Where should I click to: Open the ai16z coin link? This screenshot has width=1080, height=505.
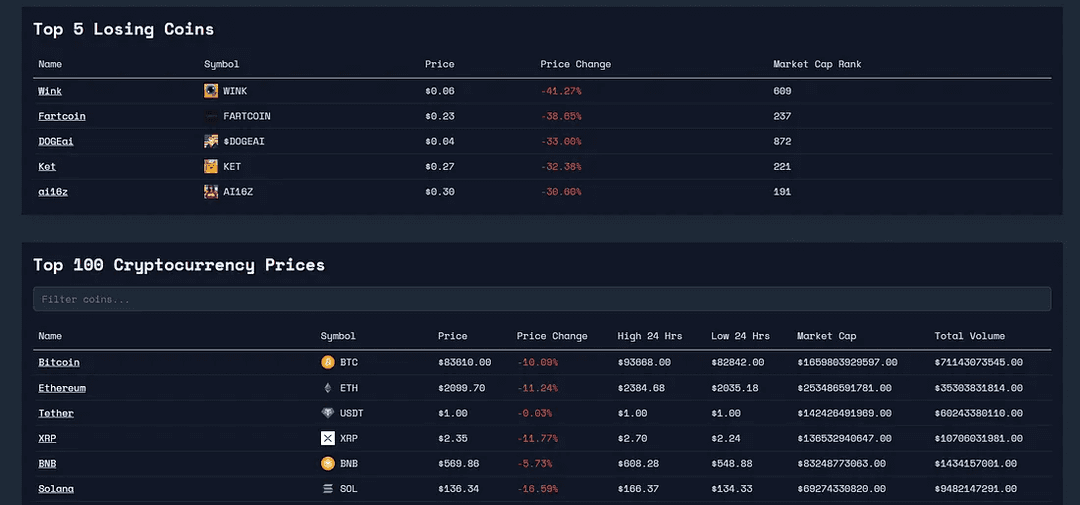pyautogui.click(x=53, y=192)
